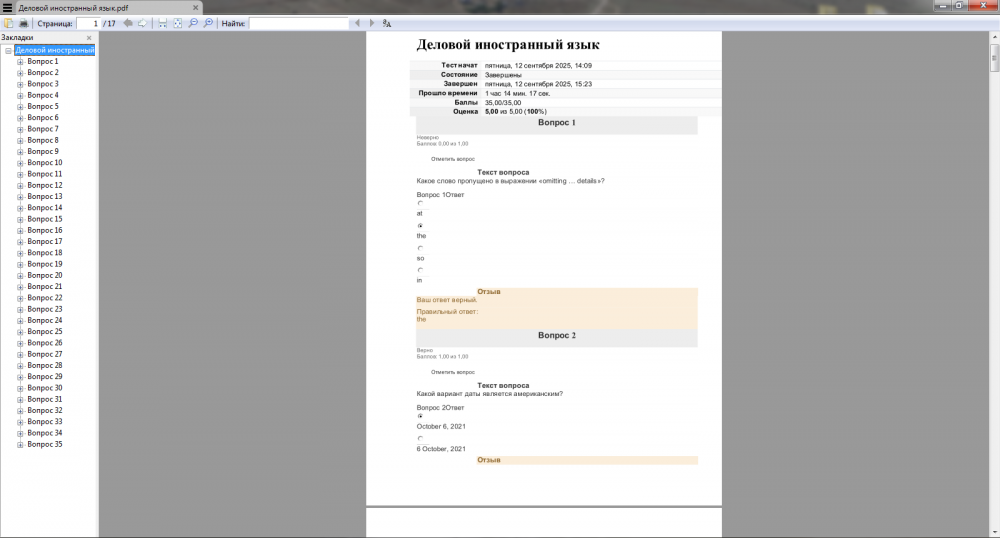Expand the Вопрос 3 bookmark node
The width and height of the screenshot is (1000, 538).
coord(20,84)
